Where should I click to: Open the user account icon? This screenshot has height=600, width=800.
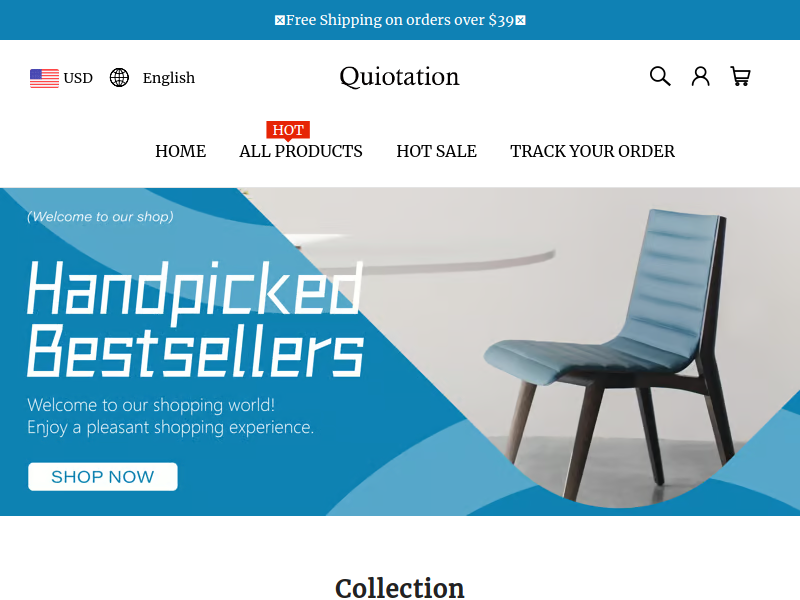pyautogui.click(x=701, y=76)
